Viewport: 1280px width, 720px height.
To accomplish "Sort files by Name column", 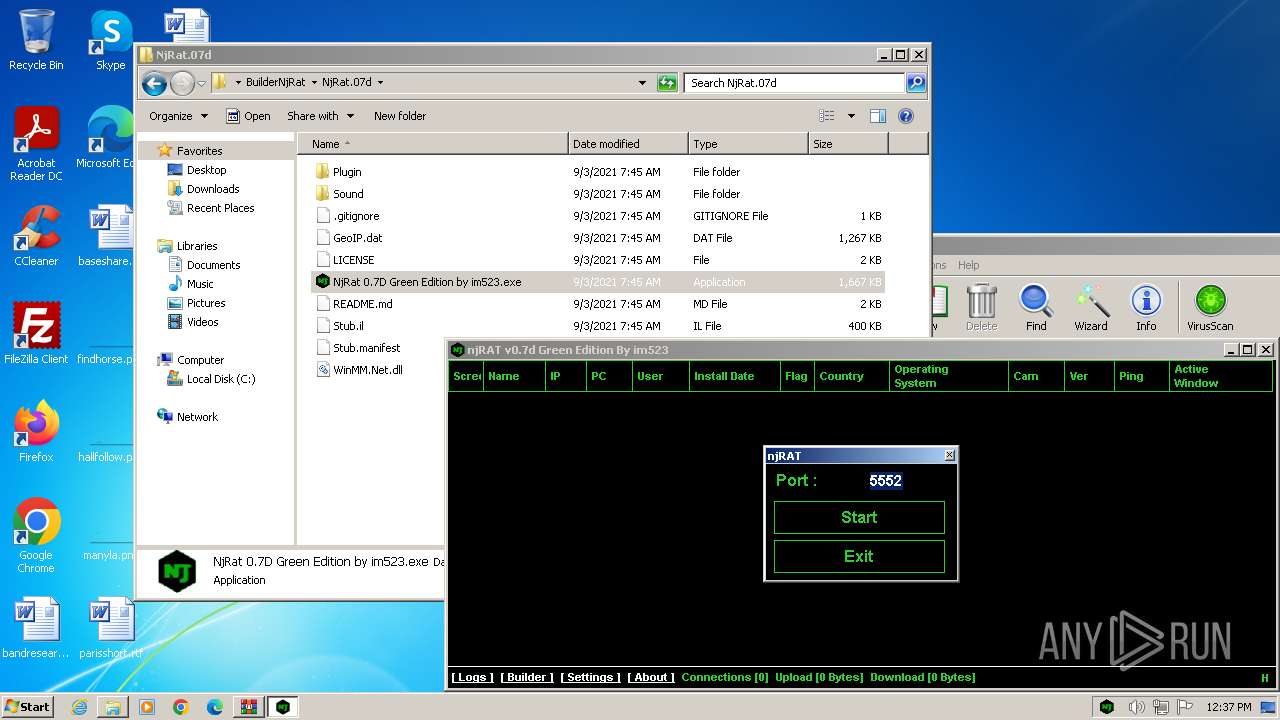I will (432, 144).
